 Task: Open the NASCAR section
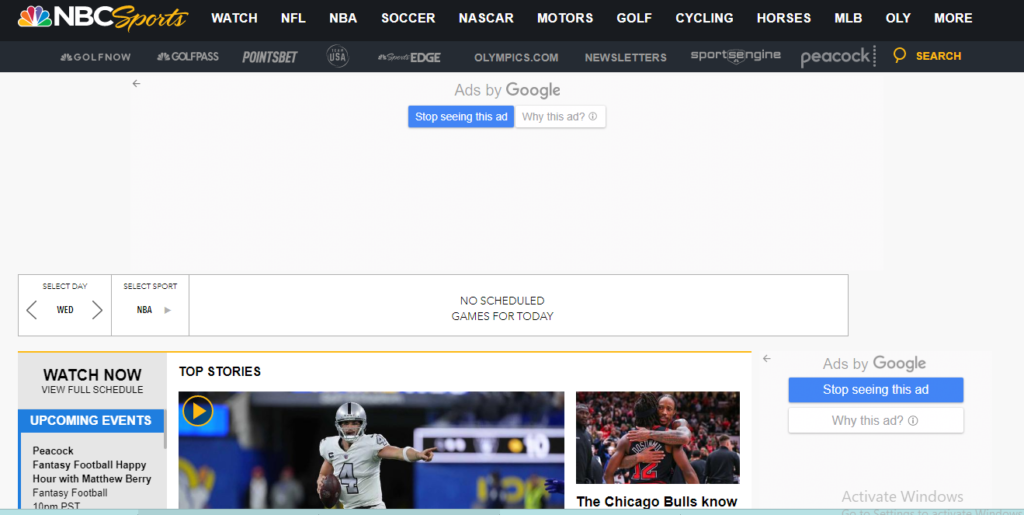pos(486,18)
